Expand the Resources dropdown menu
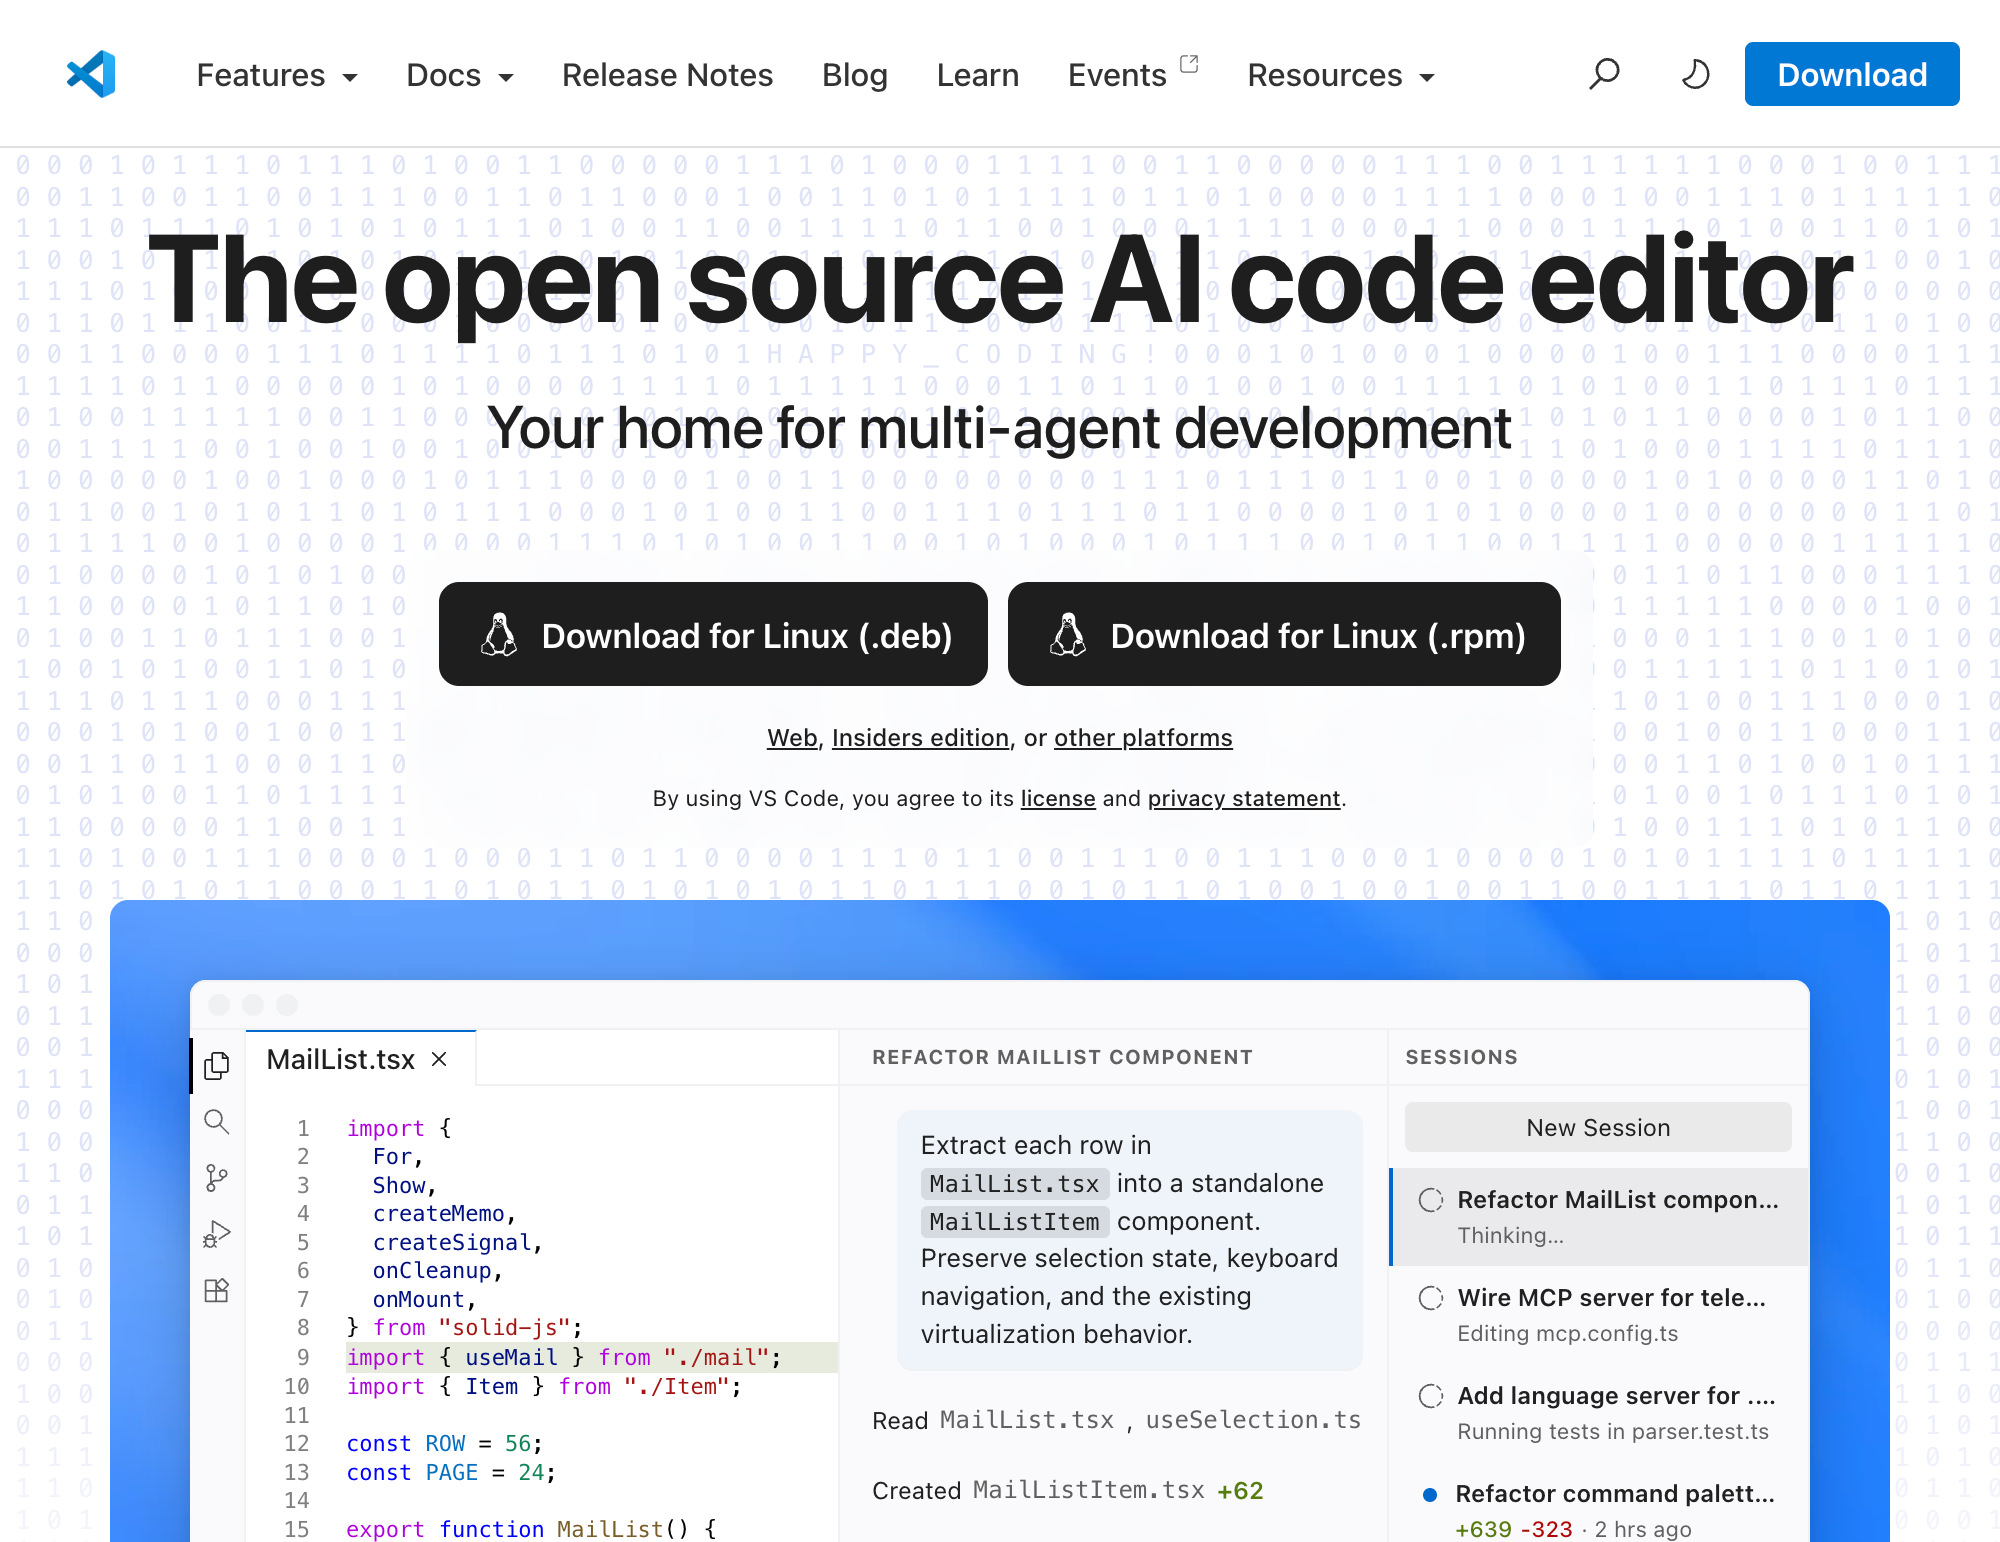Screen dimensions: 2000x1542 (1341, 75)
